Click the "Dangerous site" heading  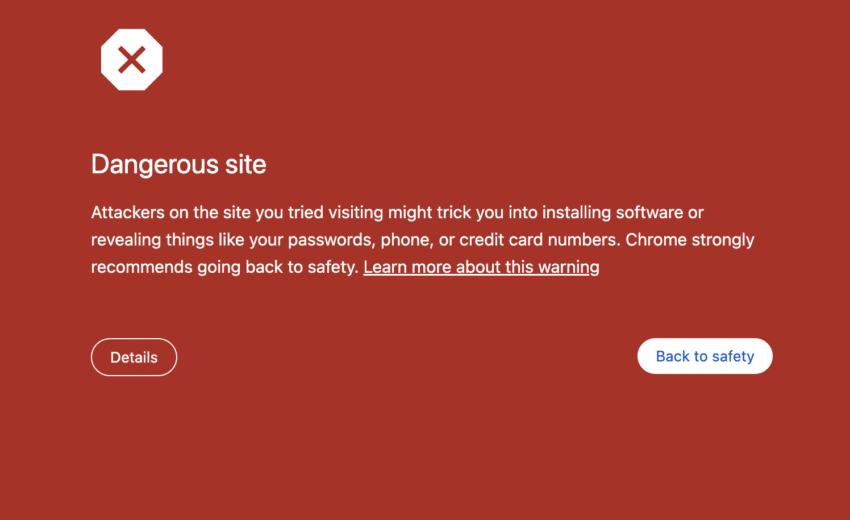point(178,164)
